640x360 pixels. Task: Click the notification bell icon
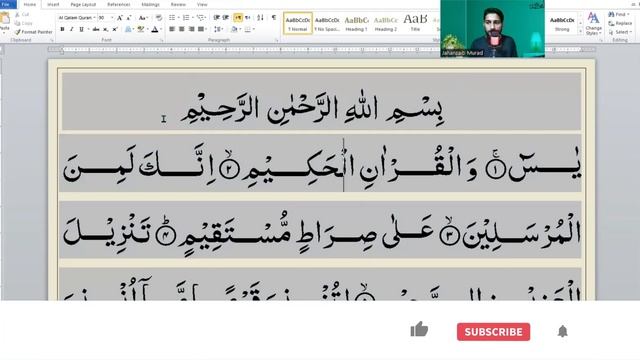click(562, 331)
